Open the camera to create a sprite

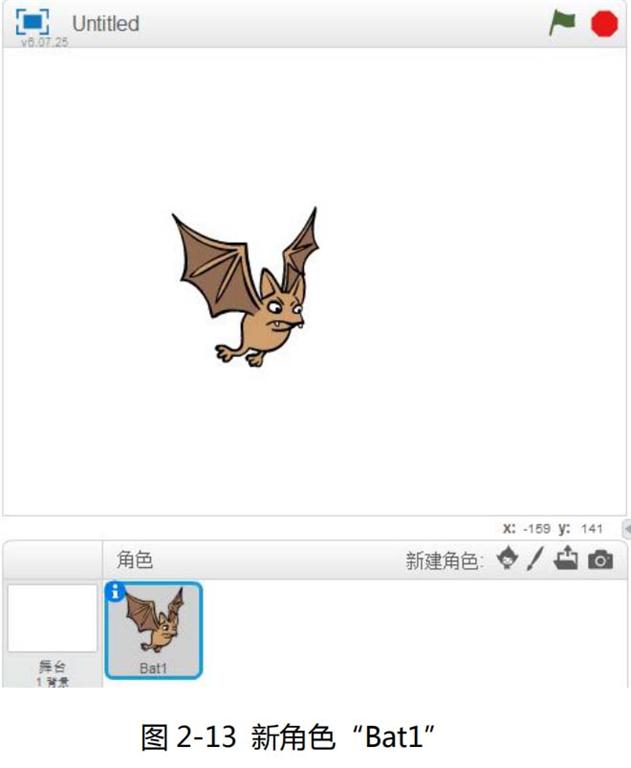coord(600,560)
